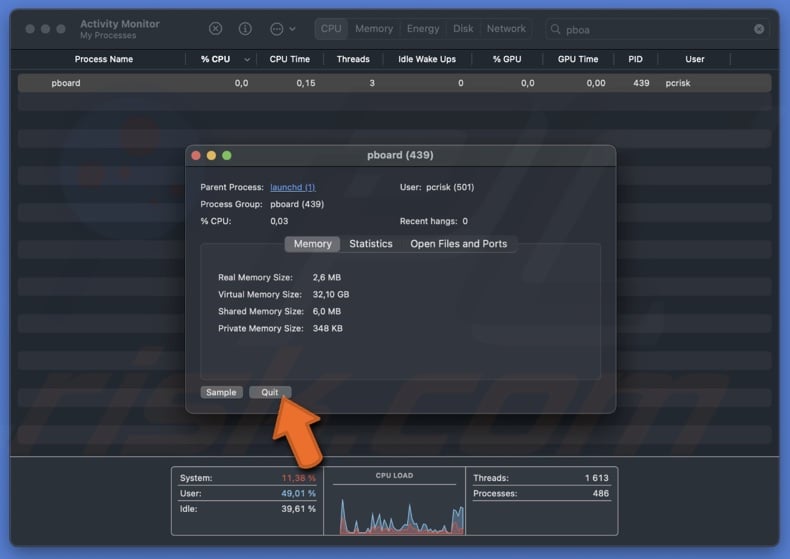Show Open Files and Ports tab
This screenshot has height=559, width=790.
click(458, 244)
